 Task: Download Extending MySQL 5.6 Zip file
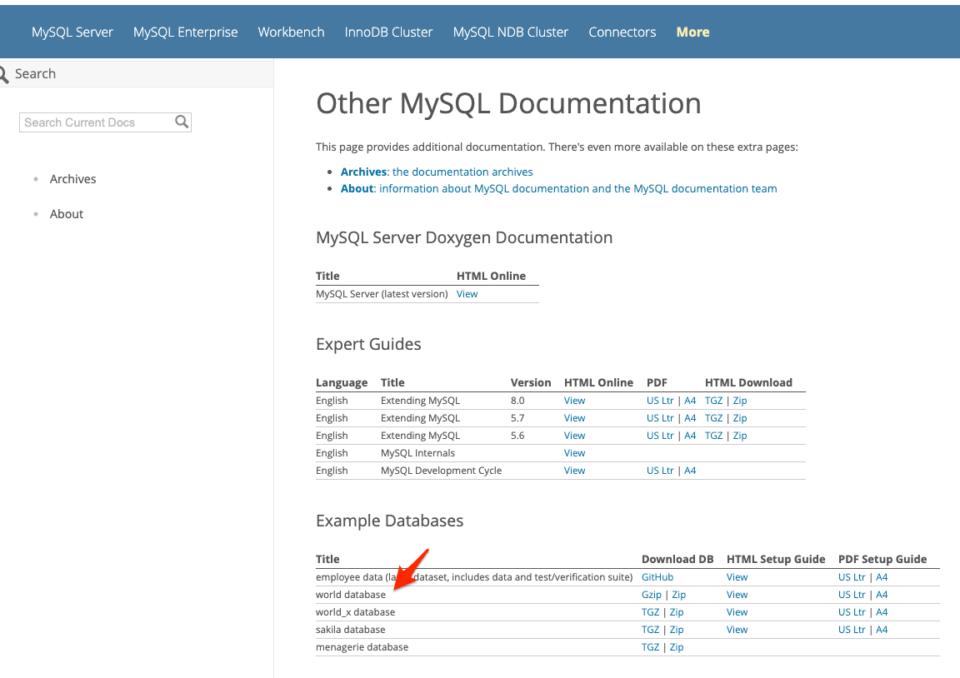[740, 435]
